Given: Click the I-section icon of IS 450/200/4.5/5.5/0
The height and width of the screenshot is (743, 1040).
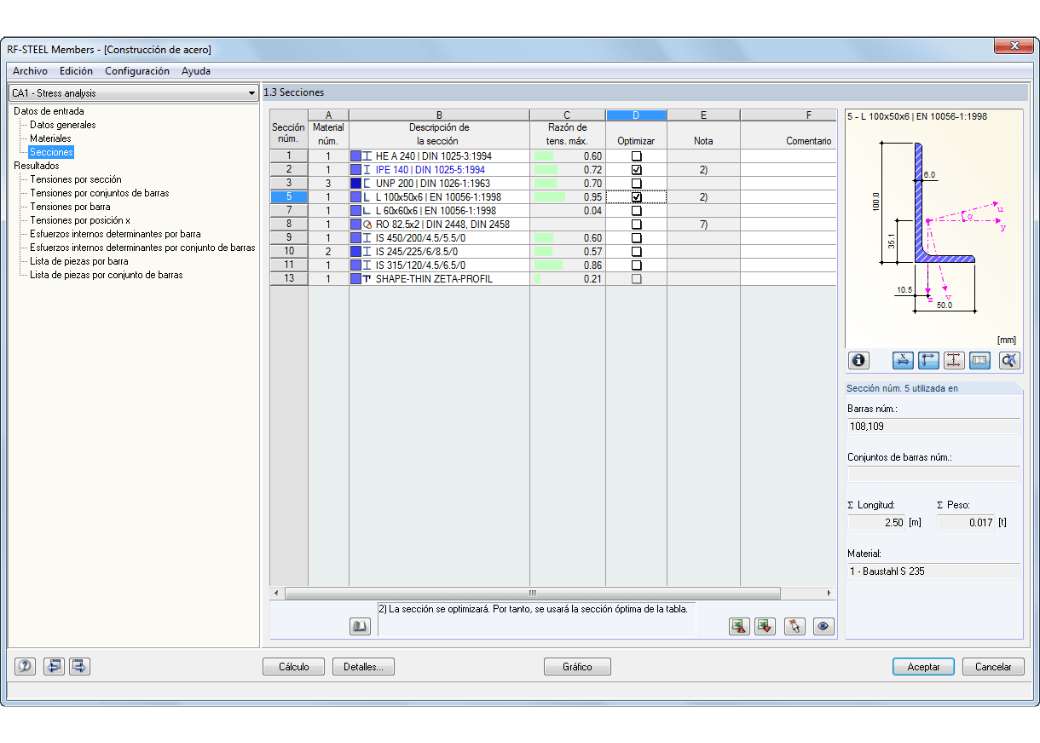Looking at the screenshot, I should 367,237.
